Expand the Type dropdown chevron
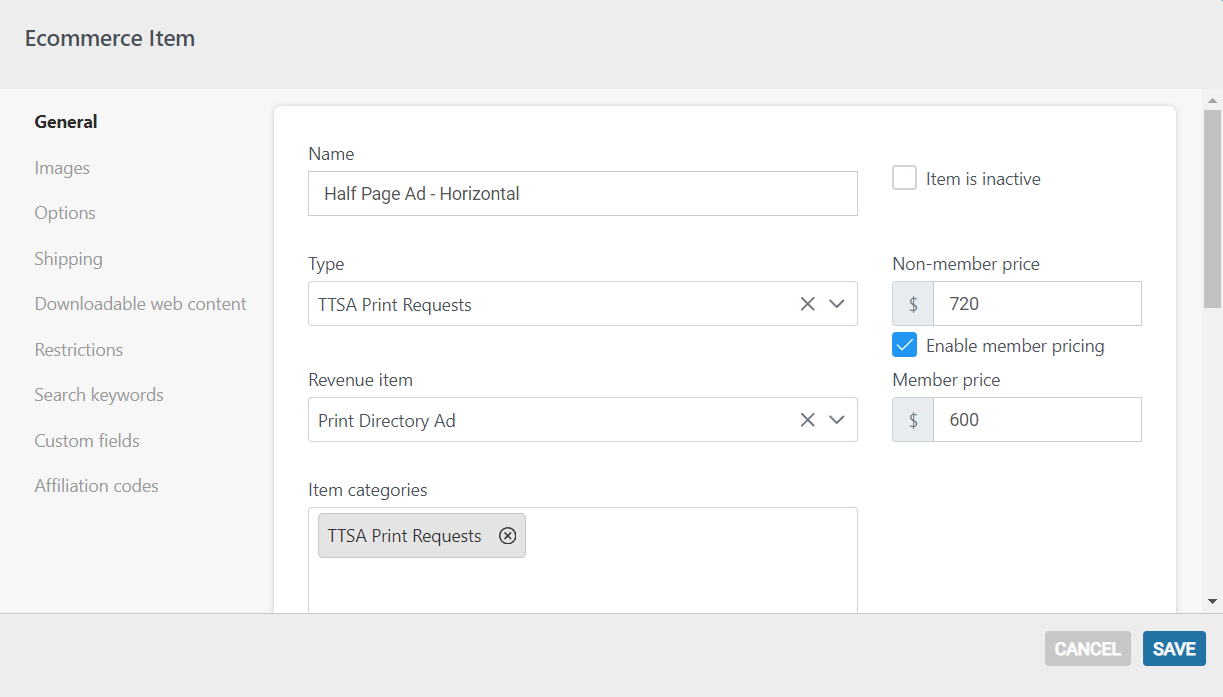Viewport: 1223px width, 697px height. pos(837,304)
